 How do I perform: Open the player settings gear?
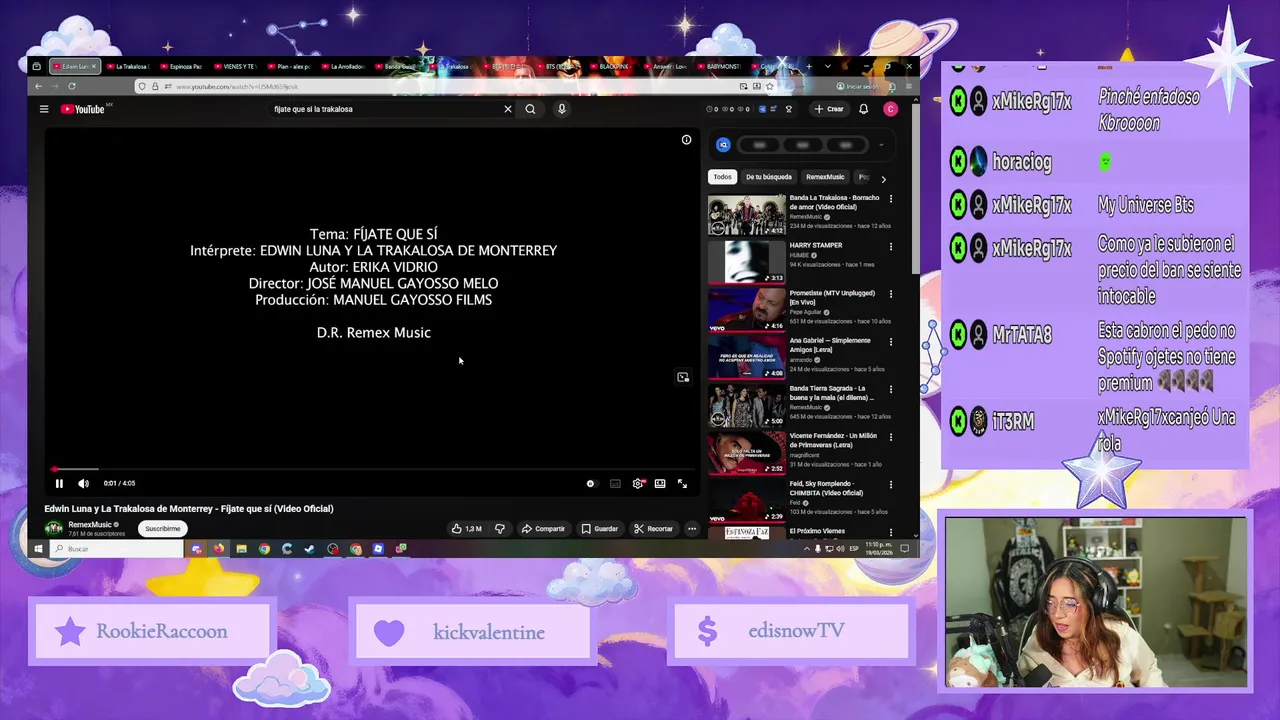click(638, 484)
